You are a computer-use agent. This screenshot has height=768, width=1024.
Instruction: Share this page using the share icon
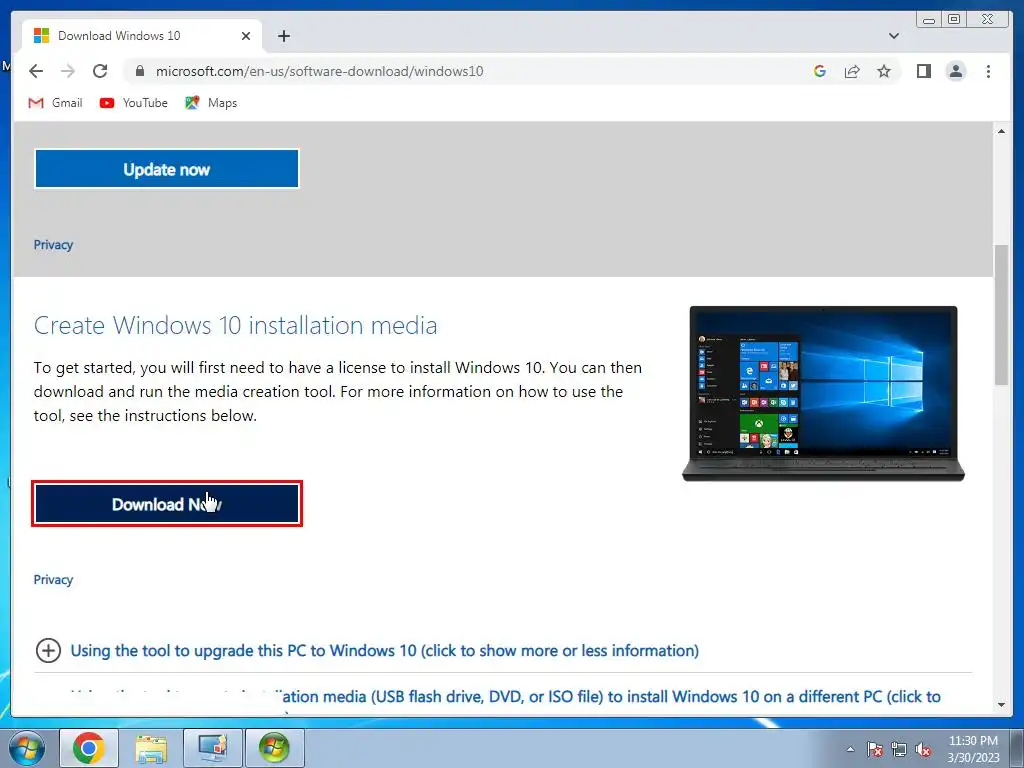coord(852,71)
